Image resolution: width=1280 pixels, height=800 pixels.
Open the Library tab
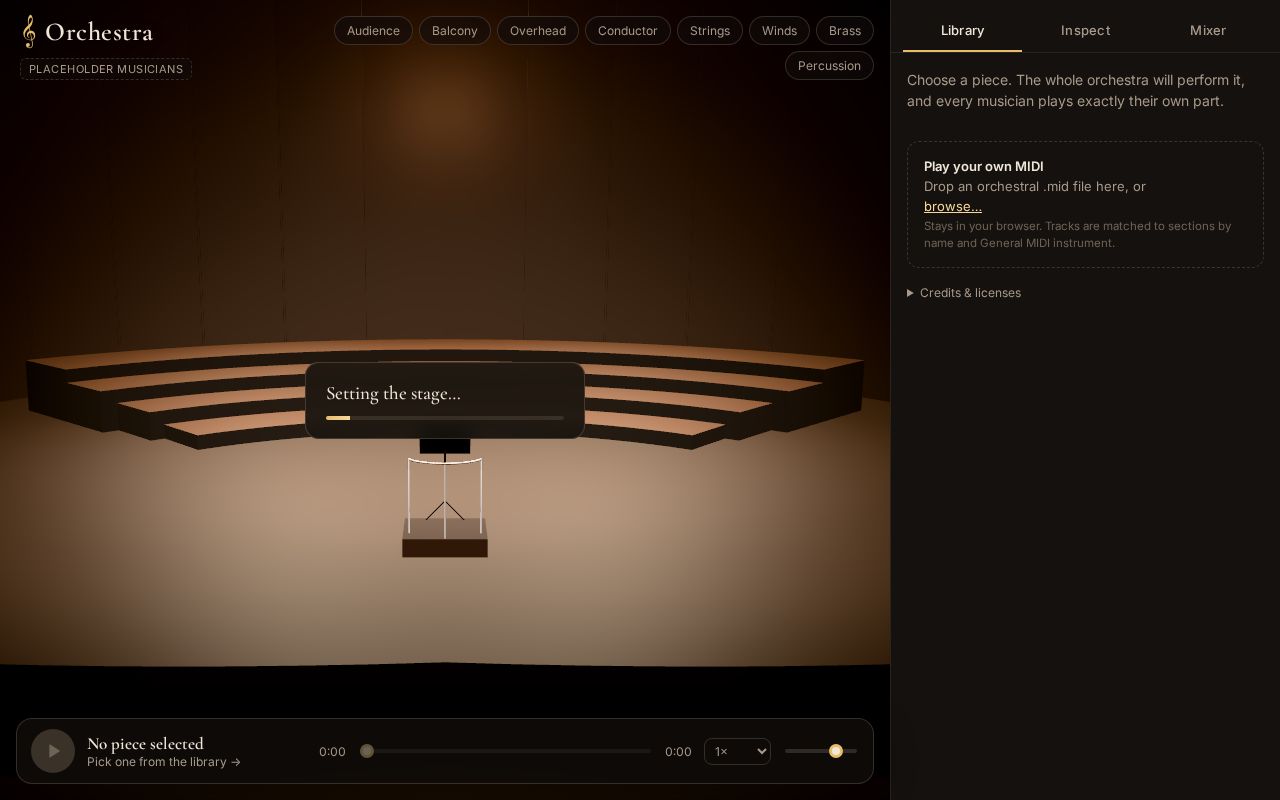coord(962,31)
